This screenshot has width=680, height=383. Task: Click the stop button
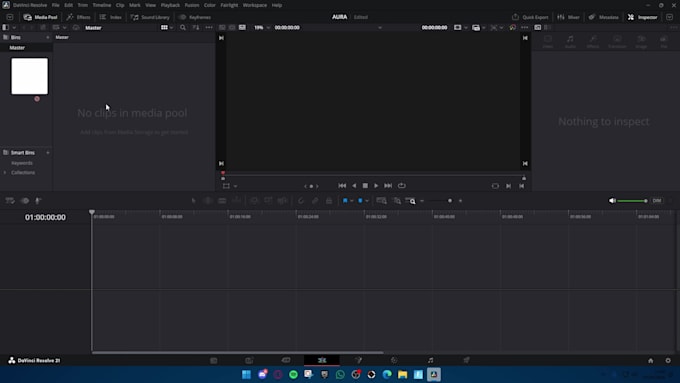(365, 186)
